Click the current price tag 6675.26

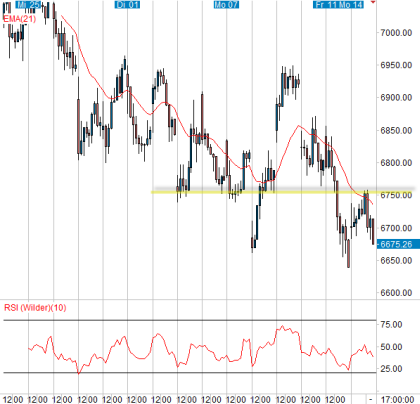[398, 244]
